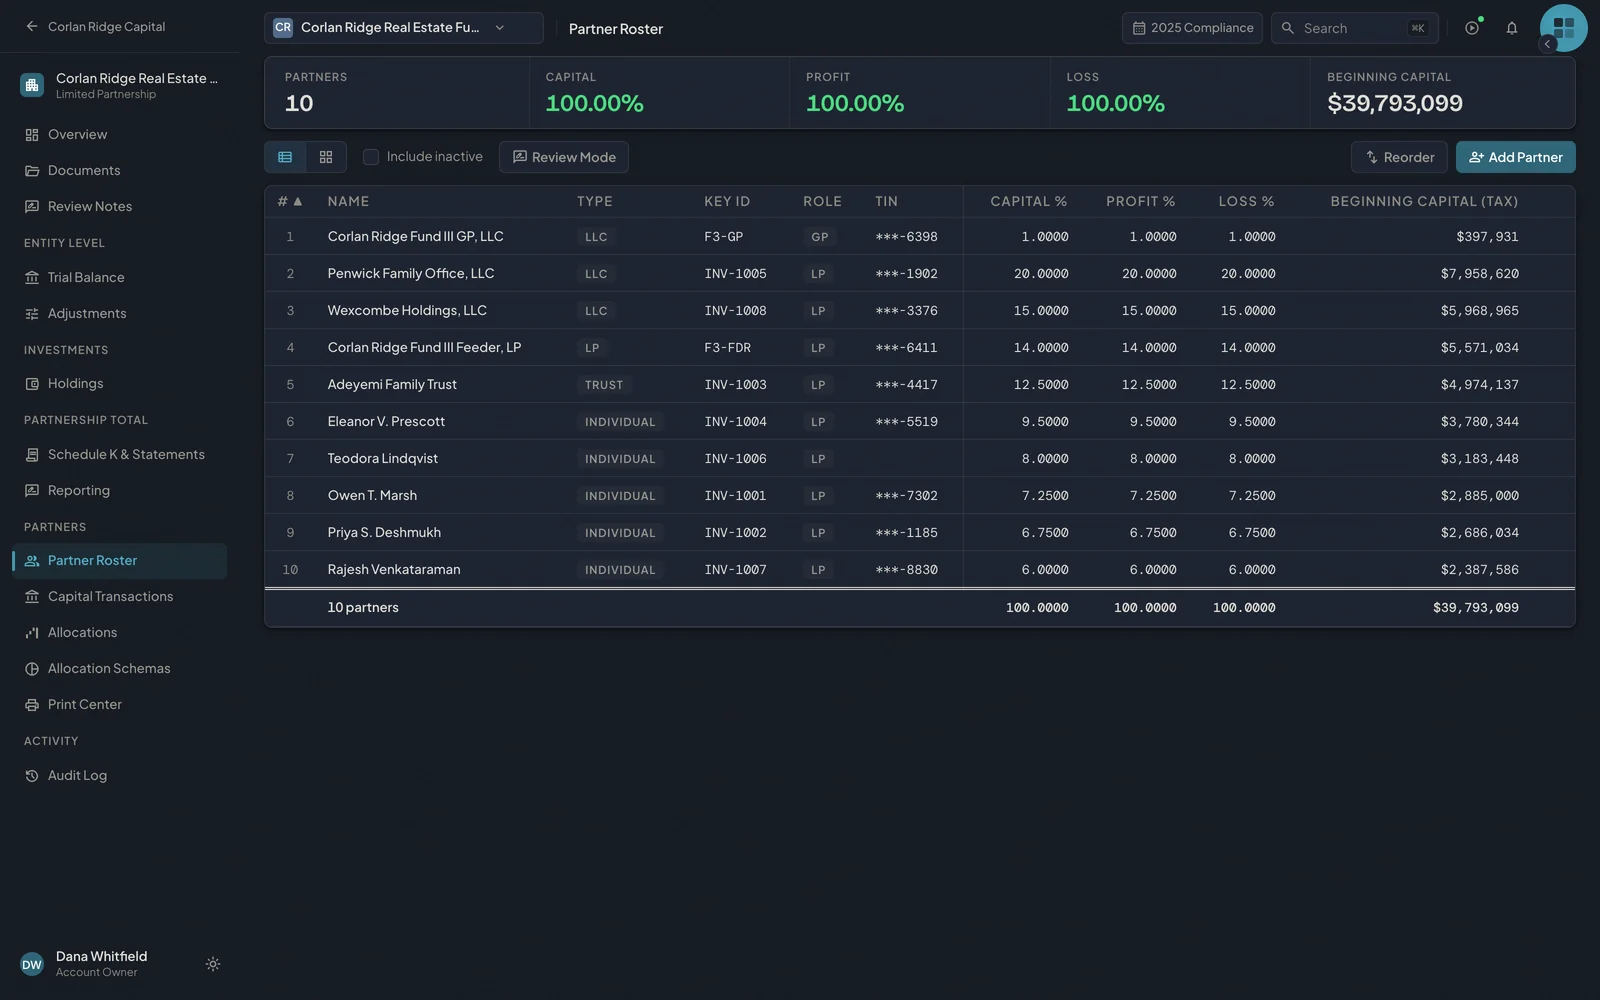Click the Adeyemi Family Trust name
Screen dimensions: 1600x1000
coord(392,384)
